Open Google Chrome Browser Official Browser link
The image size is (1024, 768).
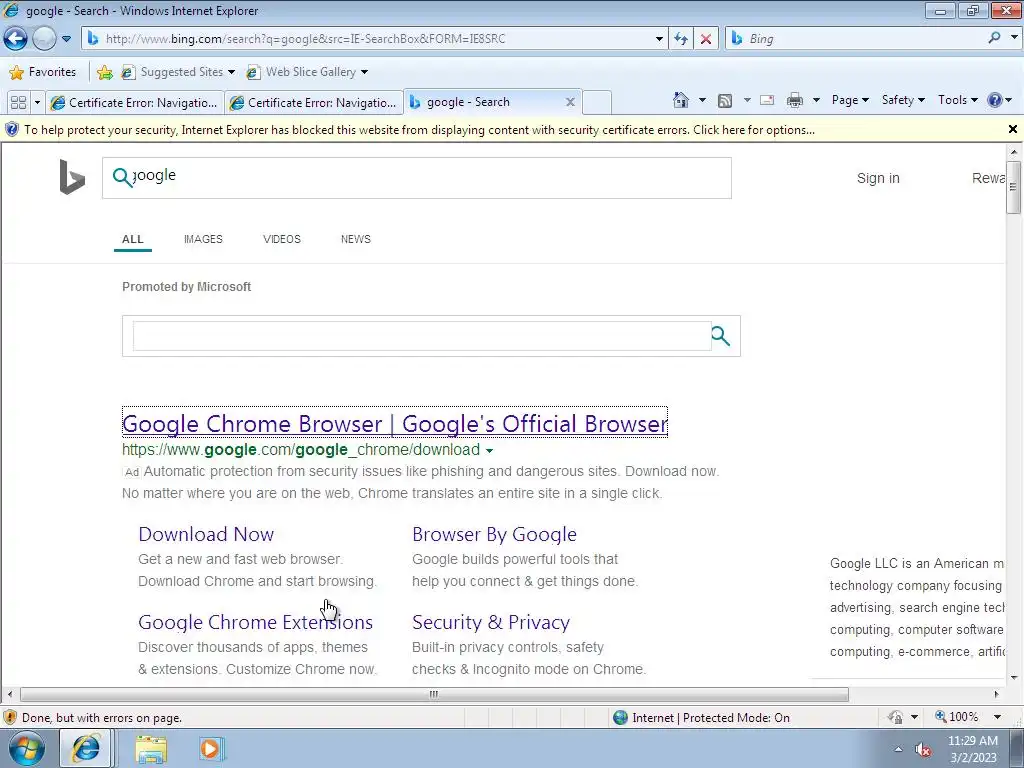click(x=394, y=423)
